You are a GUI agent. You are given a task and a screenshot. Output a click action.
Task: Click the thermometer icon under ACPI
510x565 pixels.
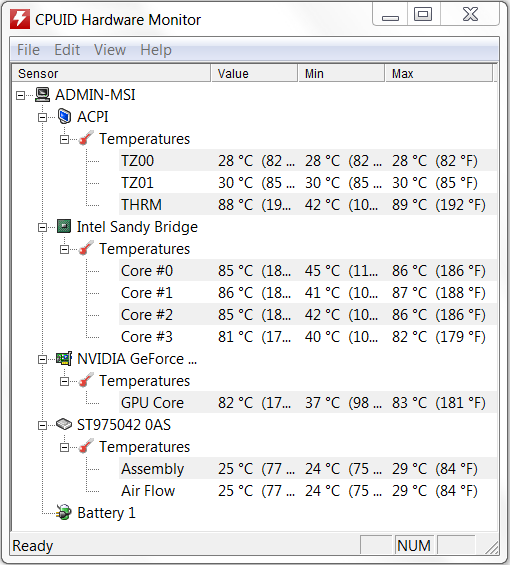pyautogui.click(x=86, y=138)
